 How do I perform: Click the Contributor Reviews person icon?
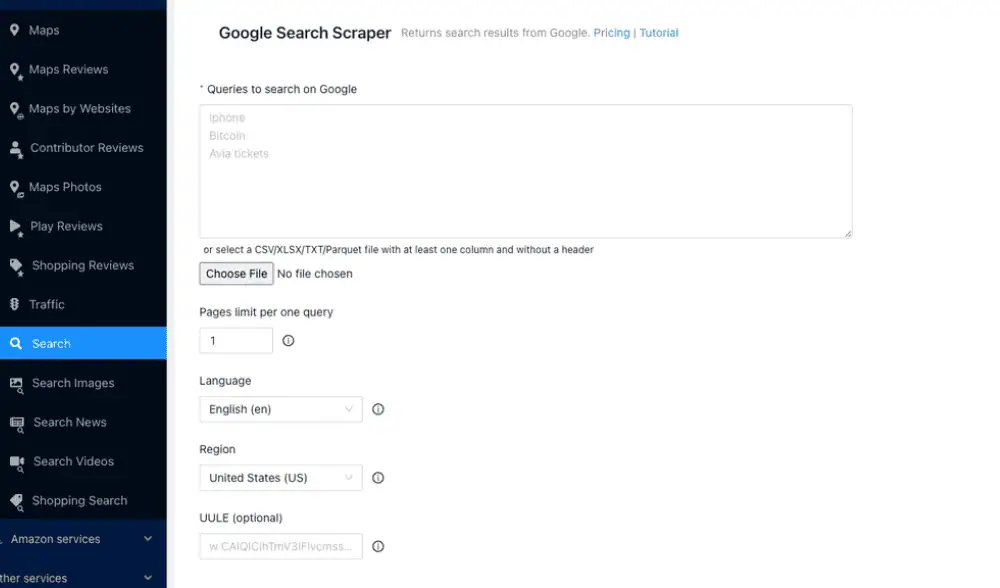click(x=16, y=148)
